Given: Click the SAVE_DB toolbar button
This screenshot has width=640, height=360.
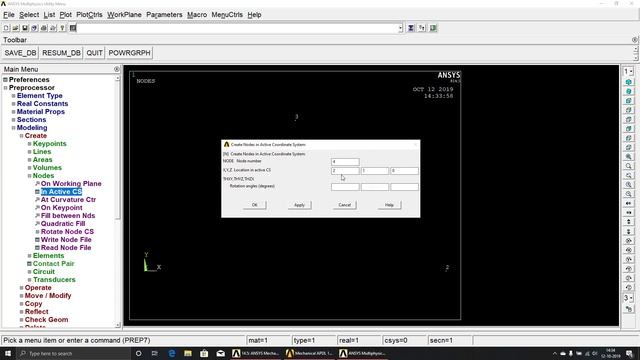Looking at the screenshot, I should point(20,53).
